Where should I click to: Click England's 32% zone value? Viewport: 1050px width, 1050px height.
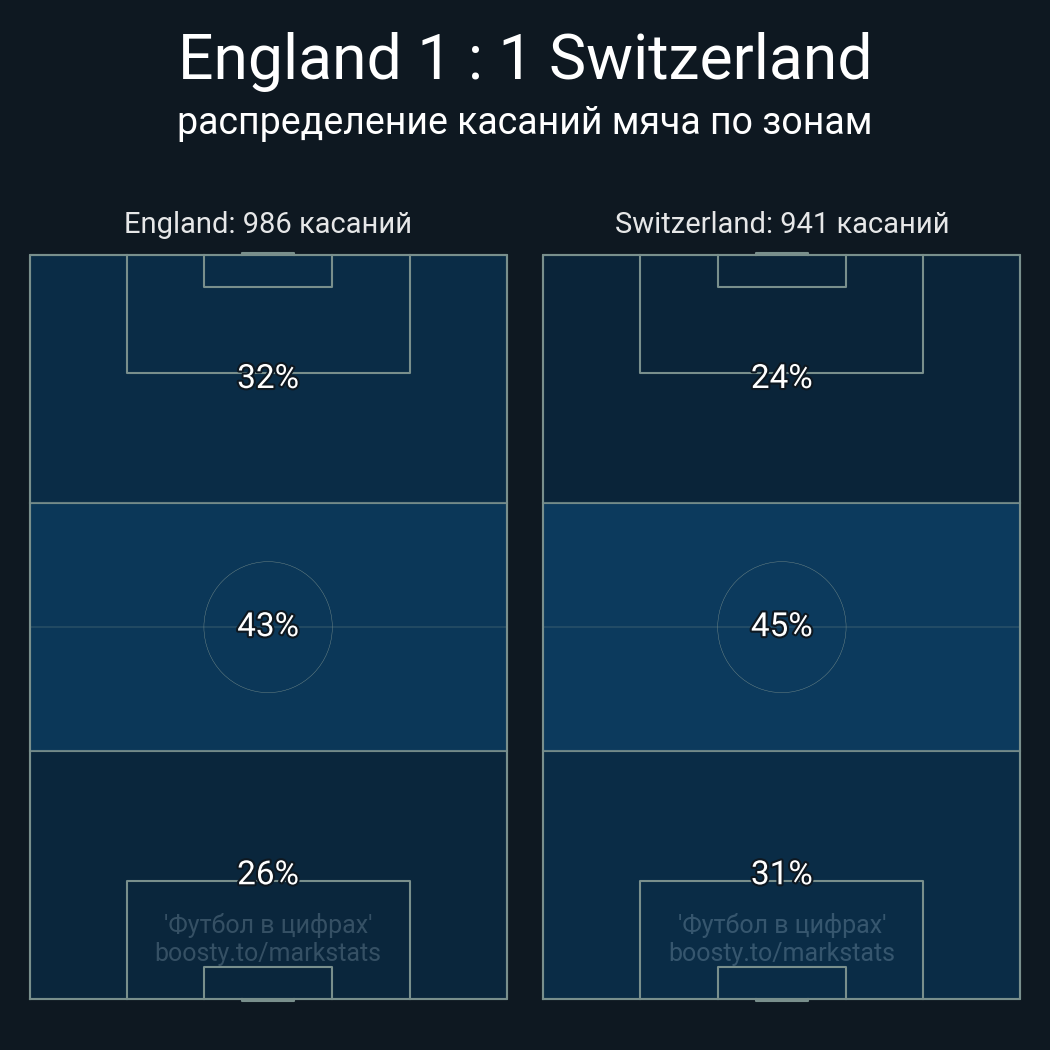pos(268,377)
